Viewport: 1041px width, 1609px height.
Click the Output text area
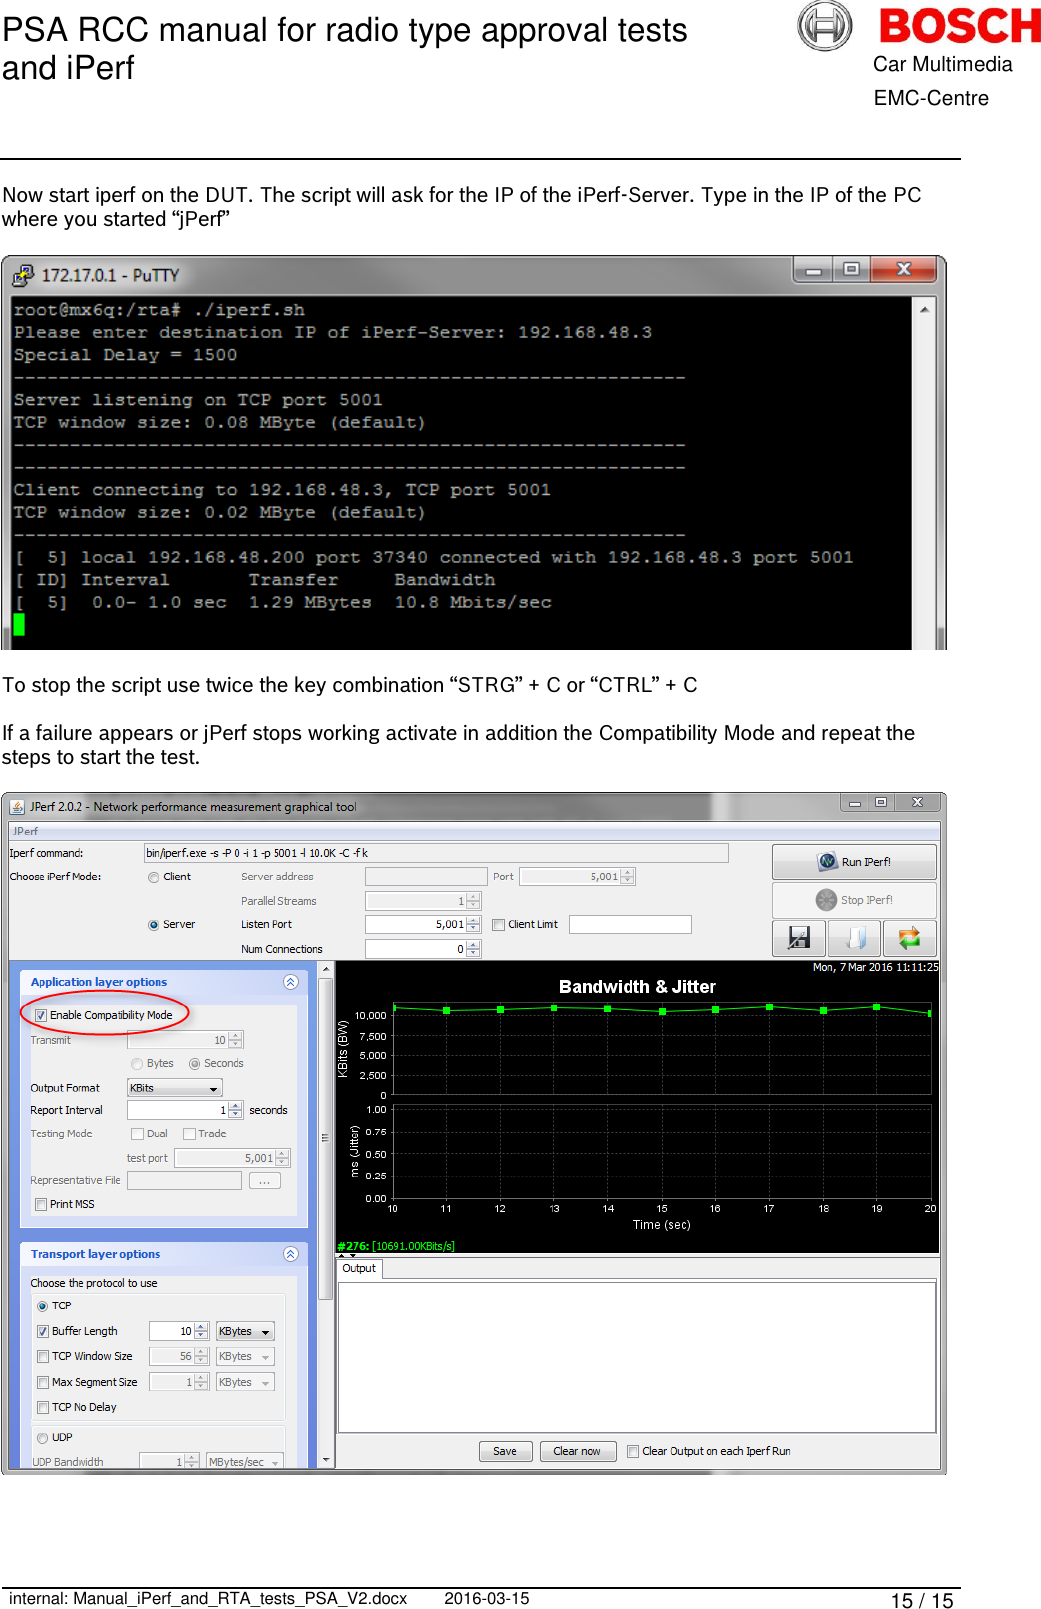tap(637, 1357)
